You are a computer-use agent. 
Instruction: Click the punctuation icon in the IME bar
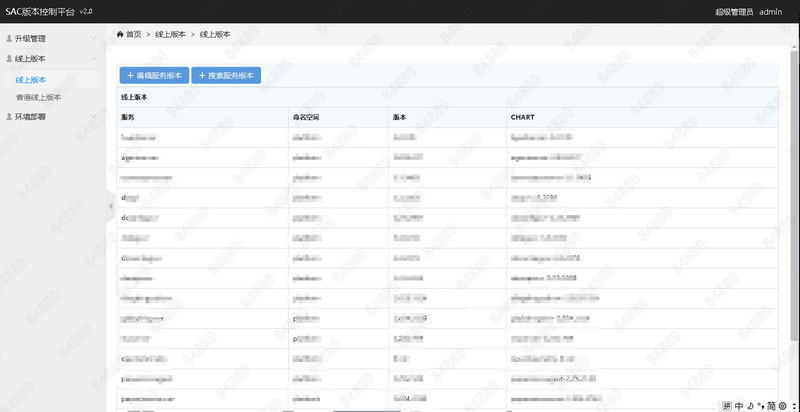(x=760, y=406)
